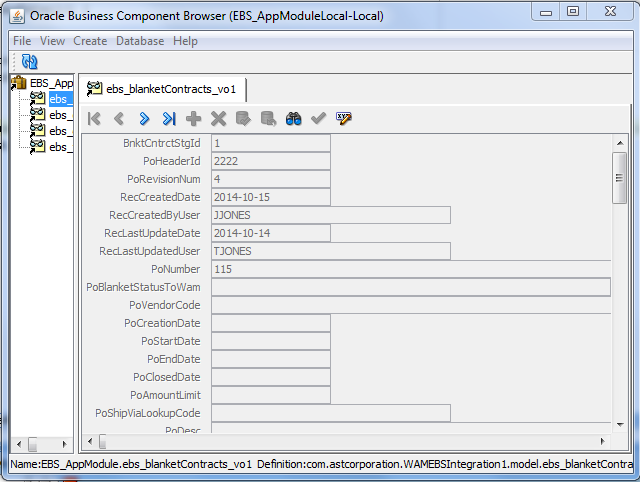Click the RecLastUpdatedUser field TJONES
640x482 pixels.
[331, 251]
